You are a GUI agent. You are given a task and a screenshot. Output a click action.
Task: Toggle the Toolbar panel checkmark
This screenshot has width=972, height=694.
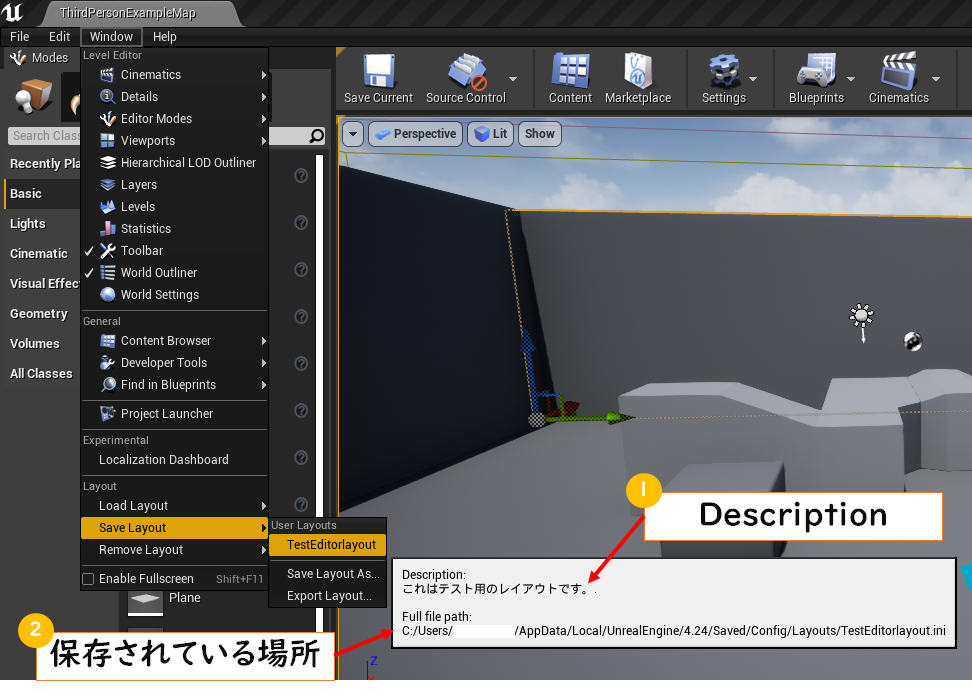pos(89,251)
